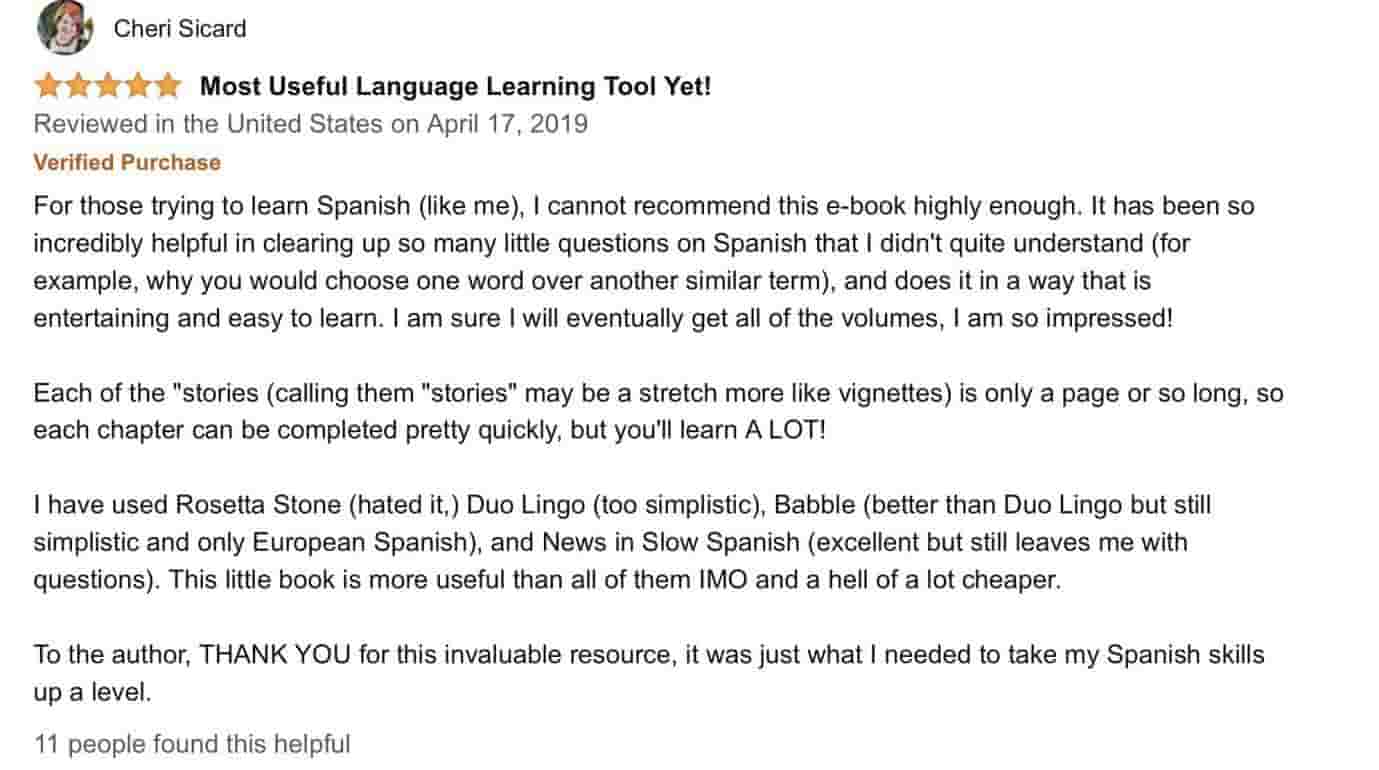Click the fifth, last rating star
The image size is (1379, 770).
click(x=165, y=86)
